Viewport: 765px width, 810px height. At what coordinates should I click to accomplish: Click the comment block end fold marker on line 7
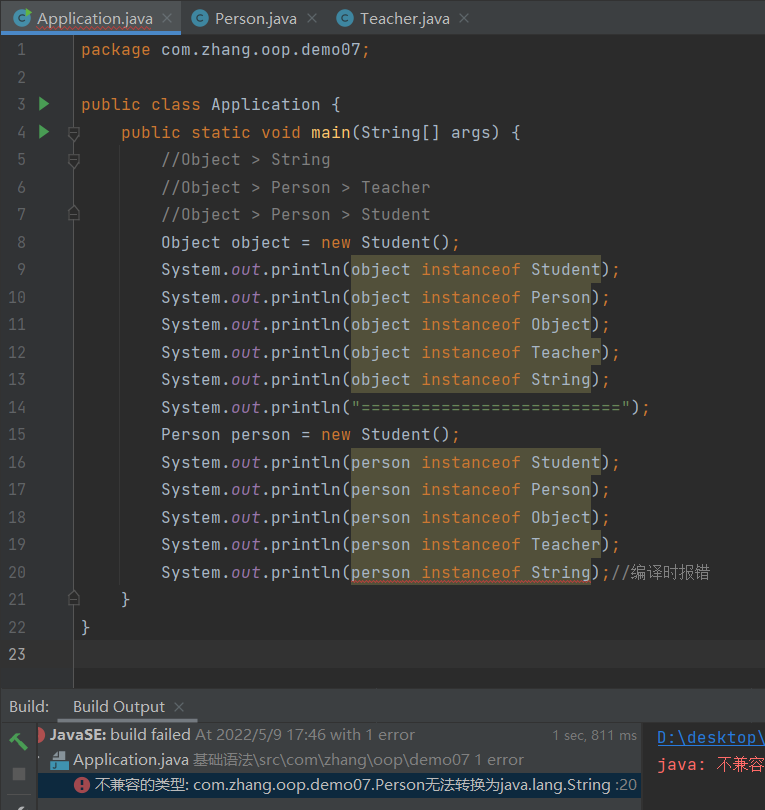coord(74,213)
